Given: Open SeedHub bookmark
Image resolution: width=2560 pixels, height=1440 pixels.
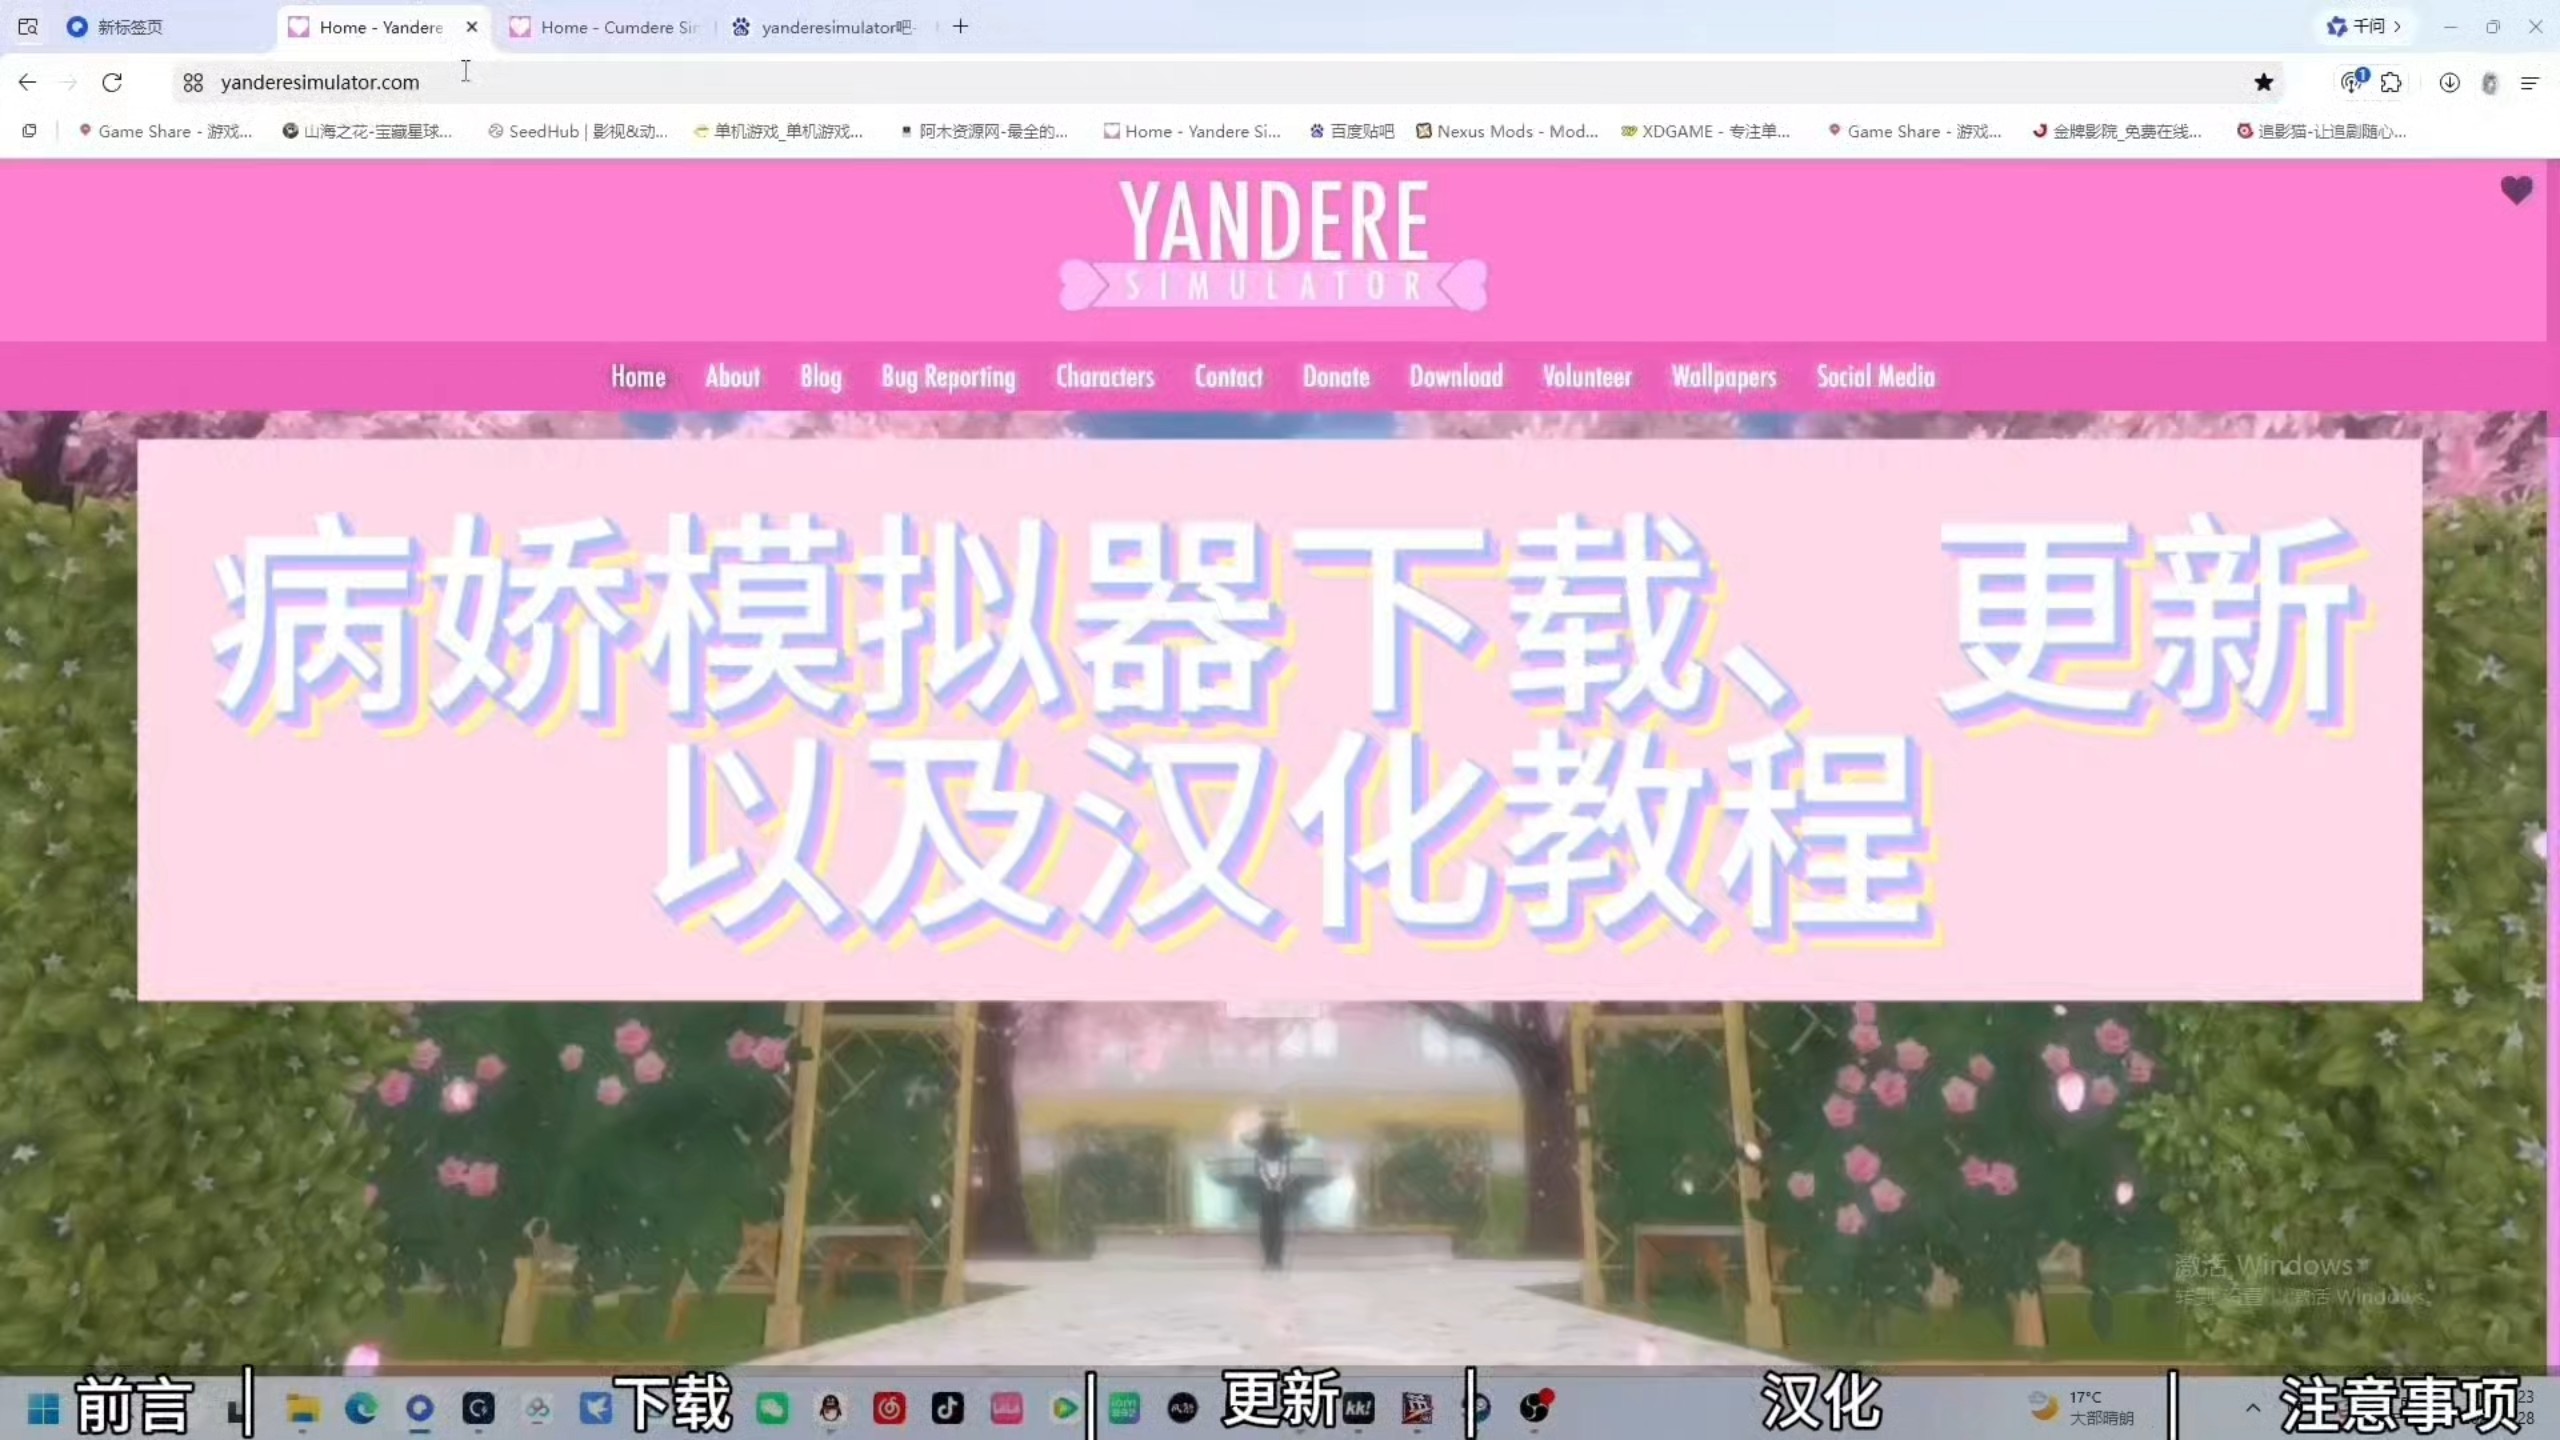Looking at the screenshot, I should pyautogui.click(x=577, y=131).
